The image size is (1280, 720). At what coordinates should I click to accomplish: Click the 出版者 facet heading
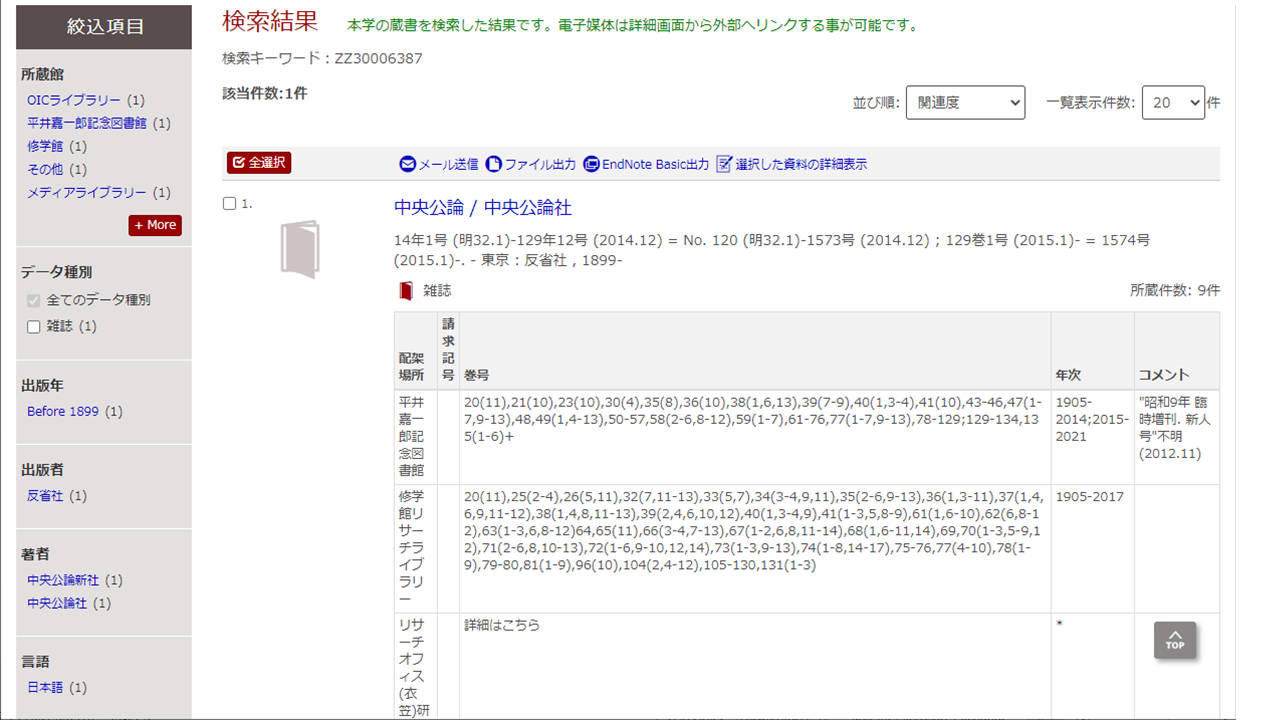click(x=42, y=470)
